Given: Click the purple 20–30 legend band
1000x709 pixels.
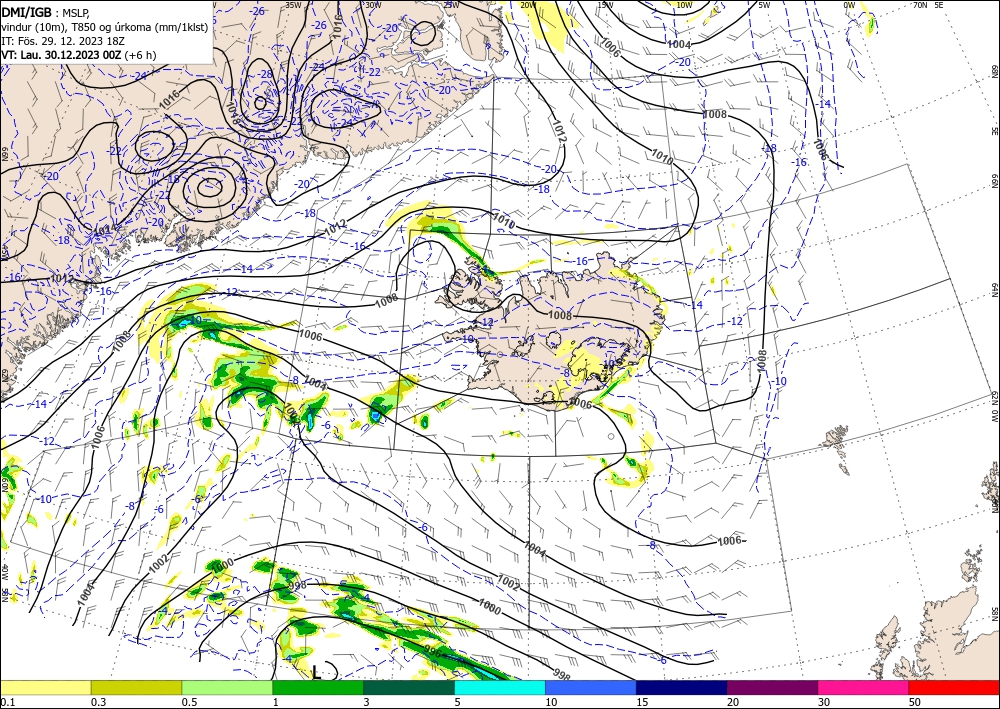Looking at the screenshot, I should [772, 687].
